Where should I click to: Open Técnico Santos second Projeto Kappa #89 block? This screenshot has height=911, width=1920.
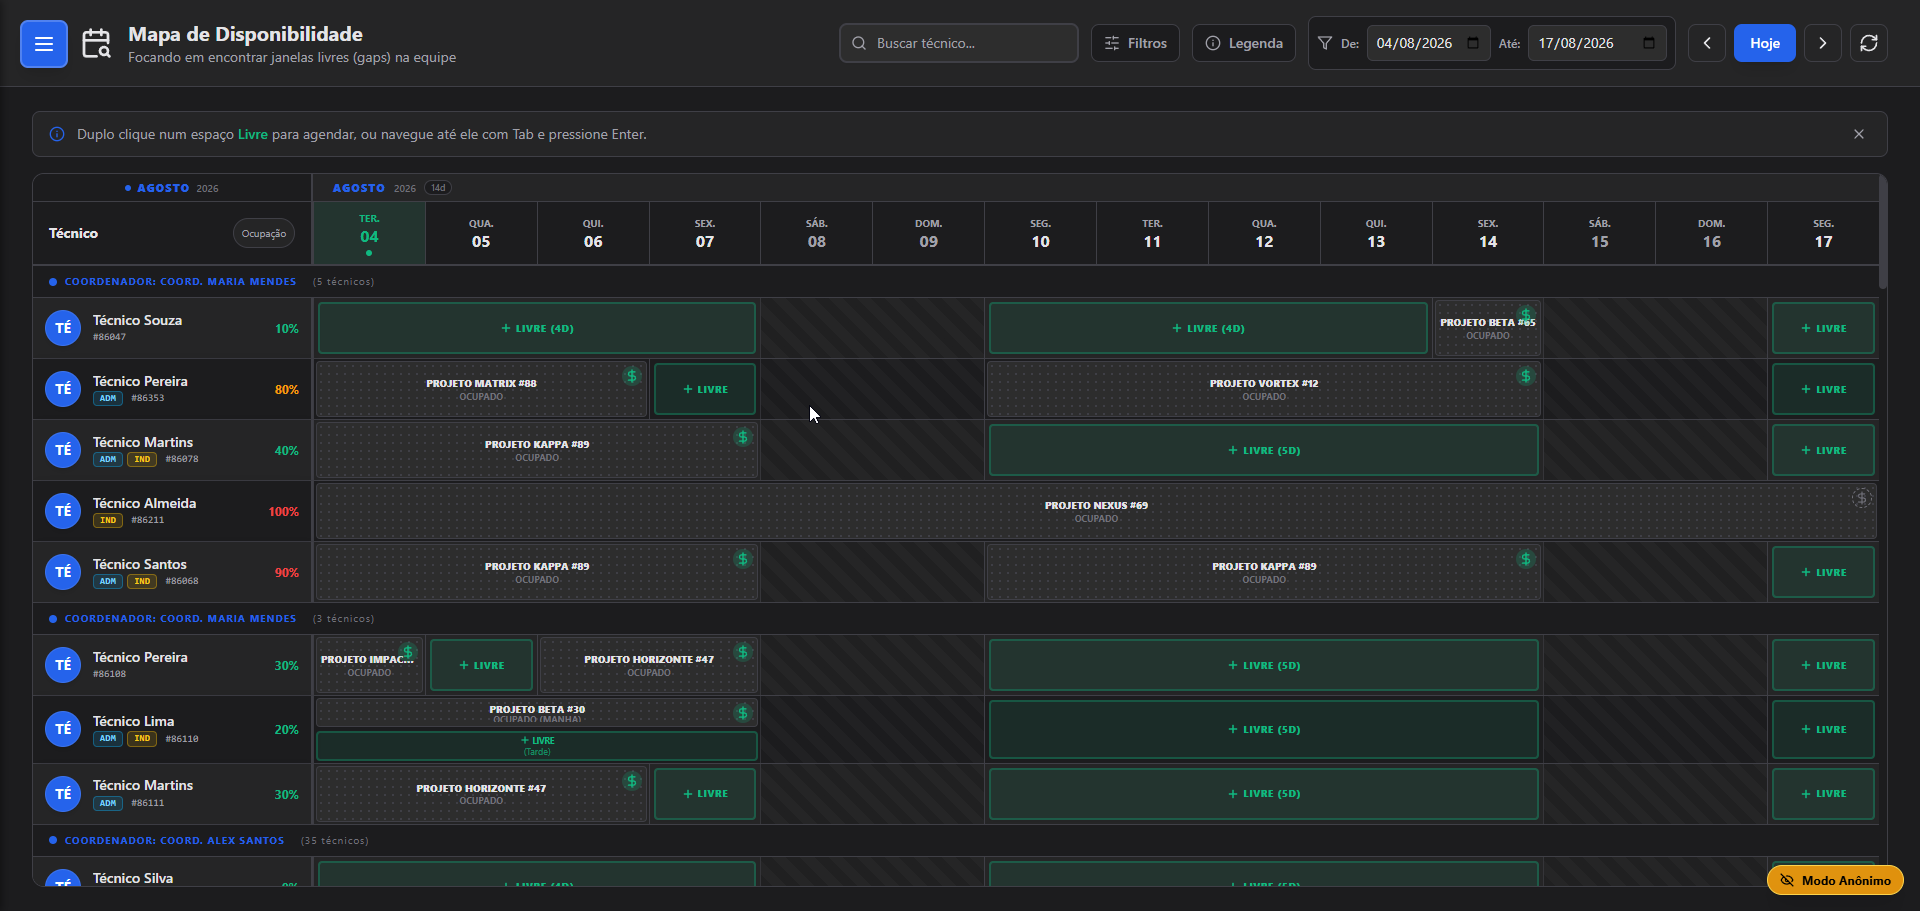pos(1264,572)
